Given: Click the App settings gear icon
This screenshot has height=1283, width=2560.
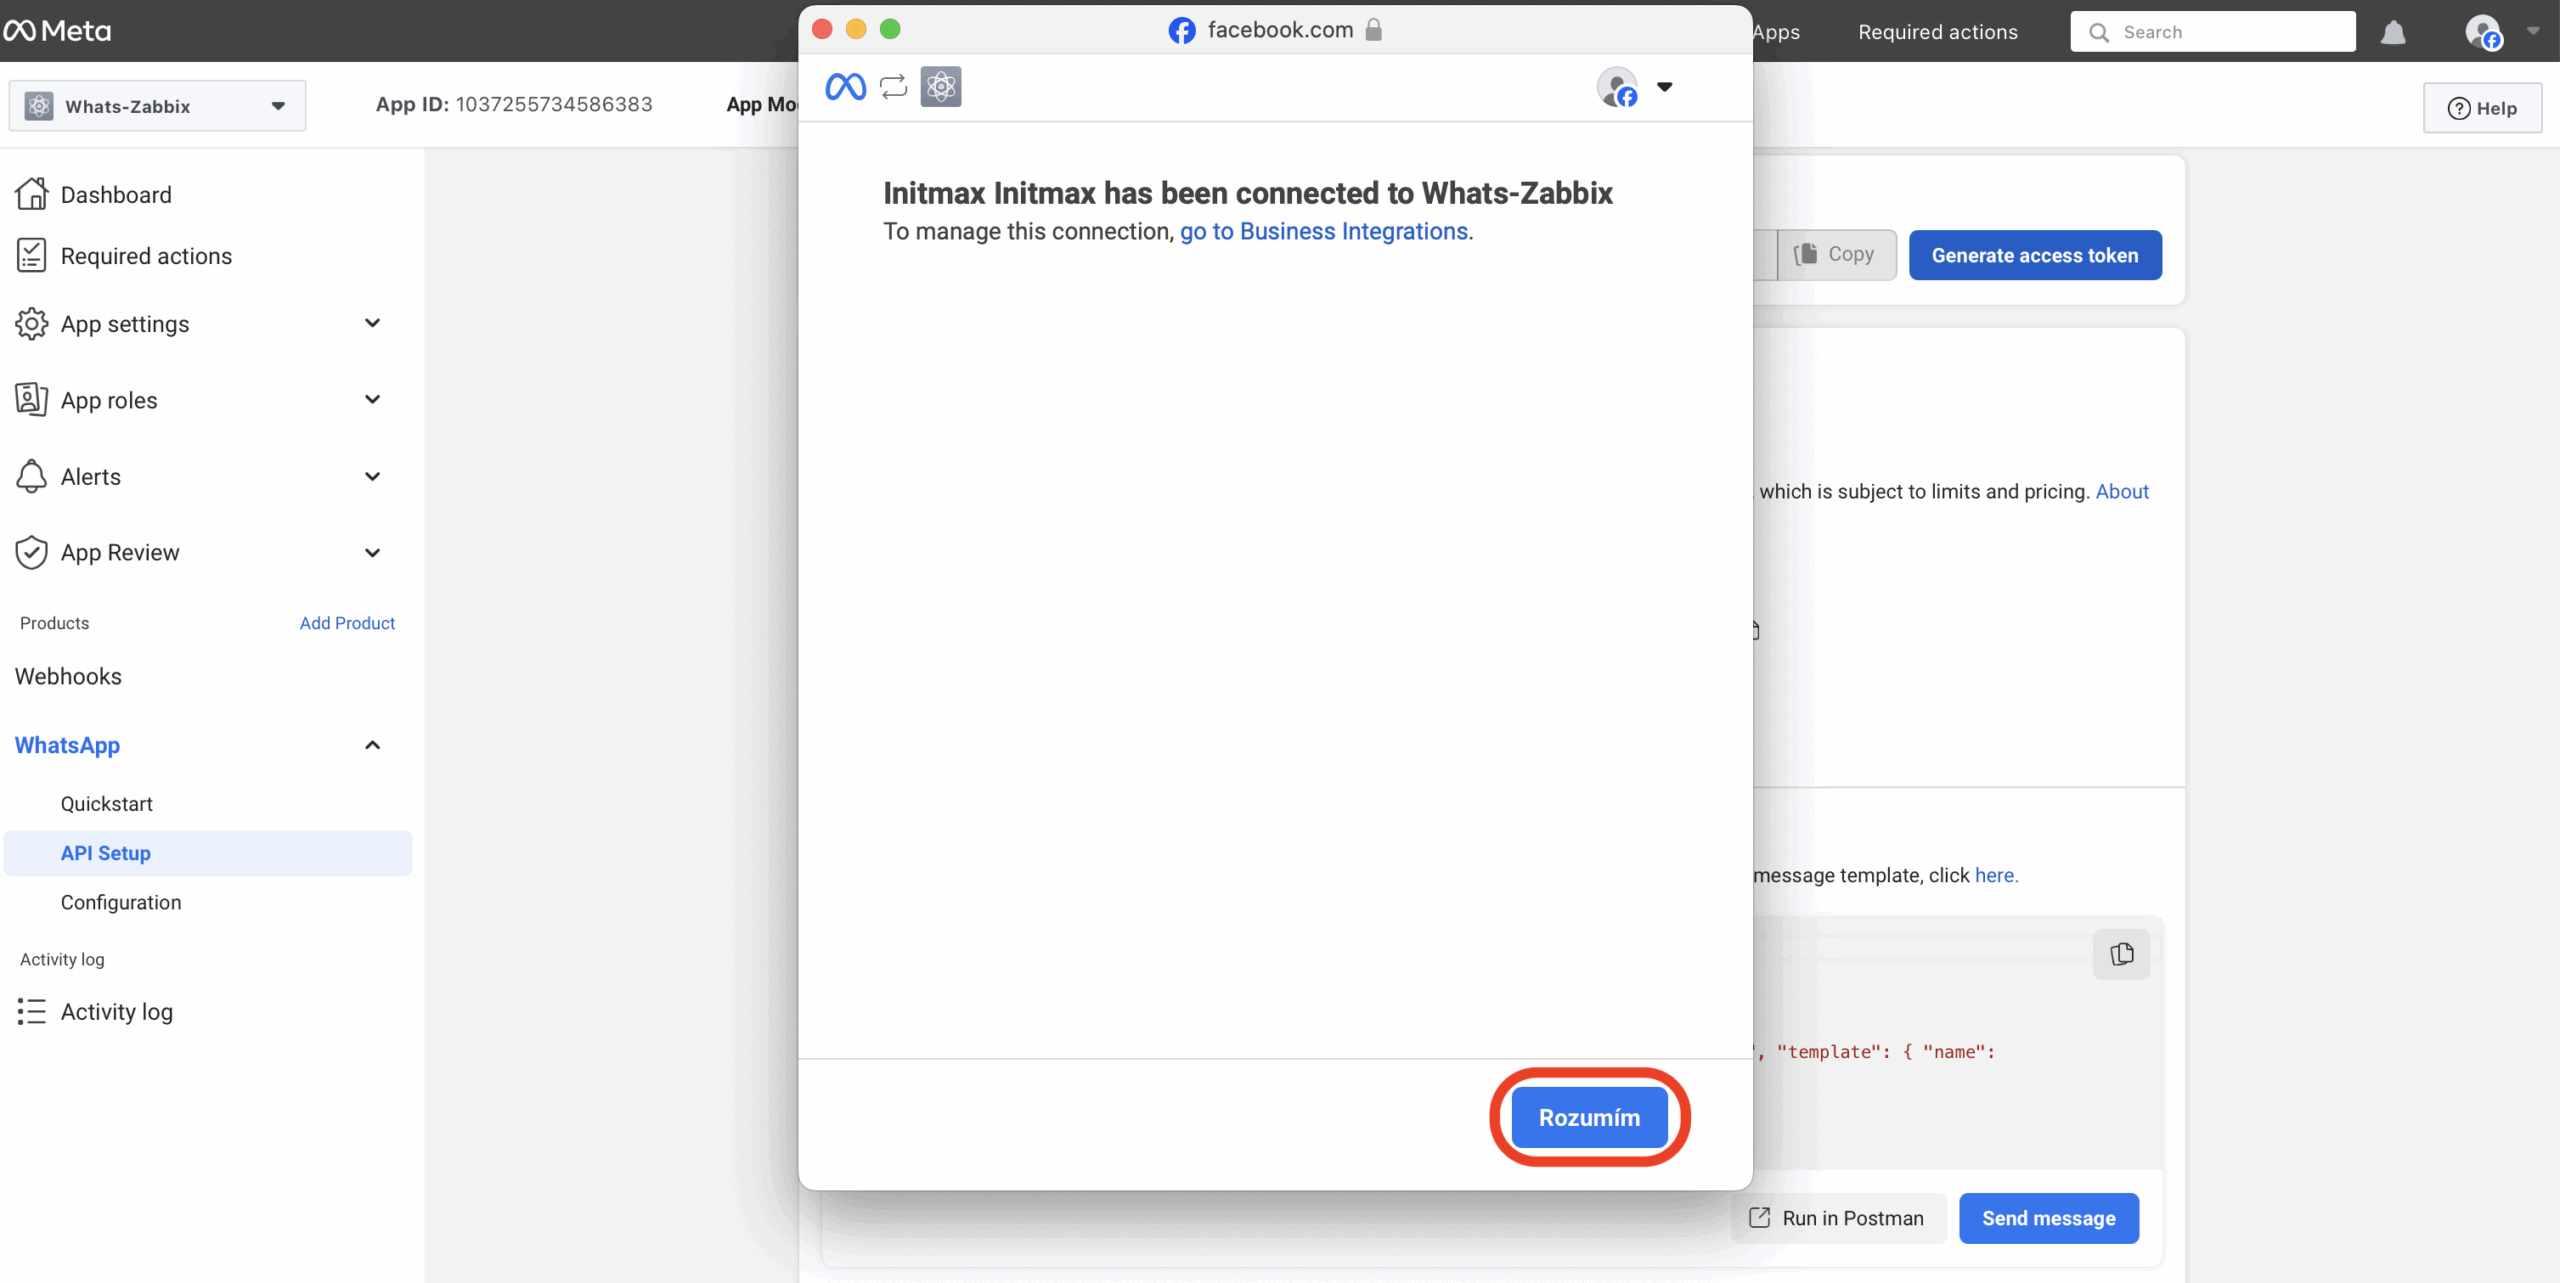Looking at the screenshot, I should pos(31,323).
